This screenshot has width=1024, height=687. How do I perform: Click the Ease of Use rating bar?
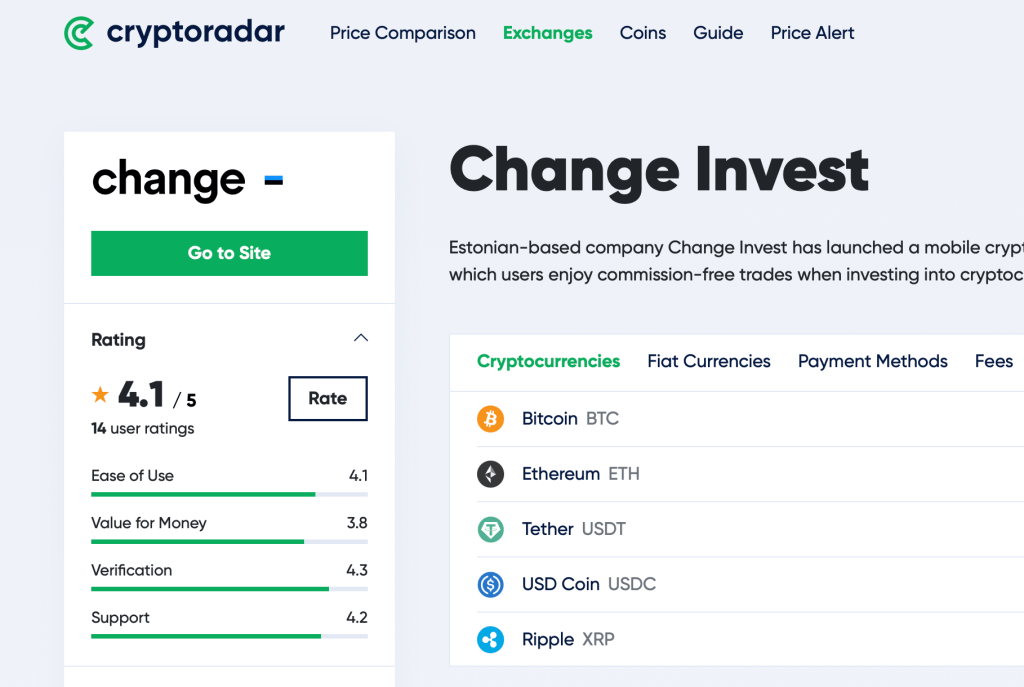click(x=229, y=494)
